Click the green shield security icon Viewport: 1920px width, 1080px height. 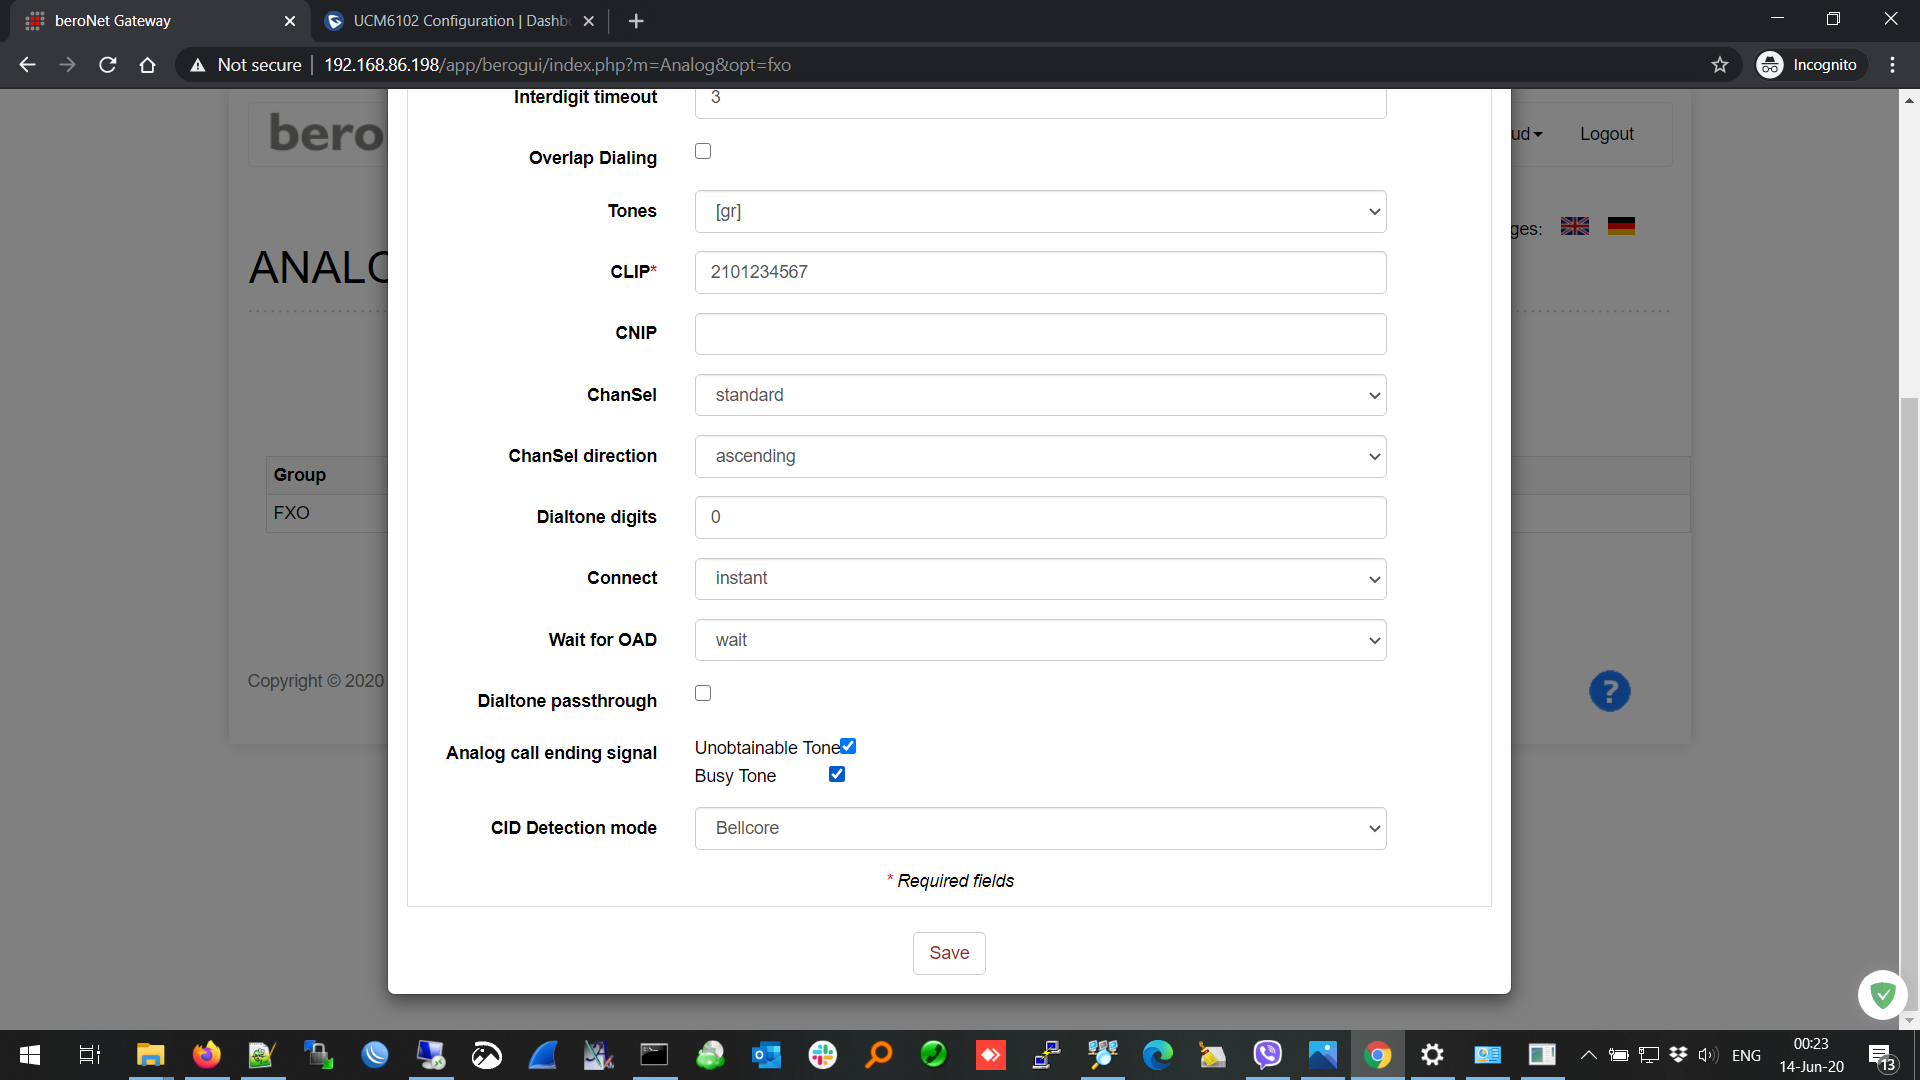(1882, 995)
